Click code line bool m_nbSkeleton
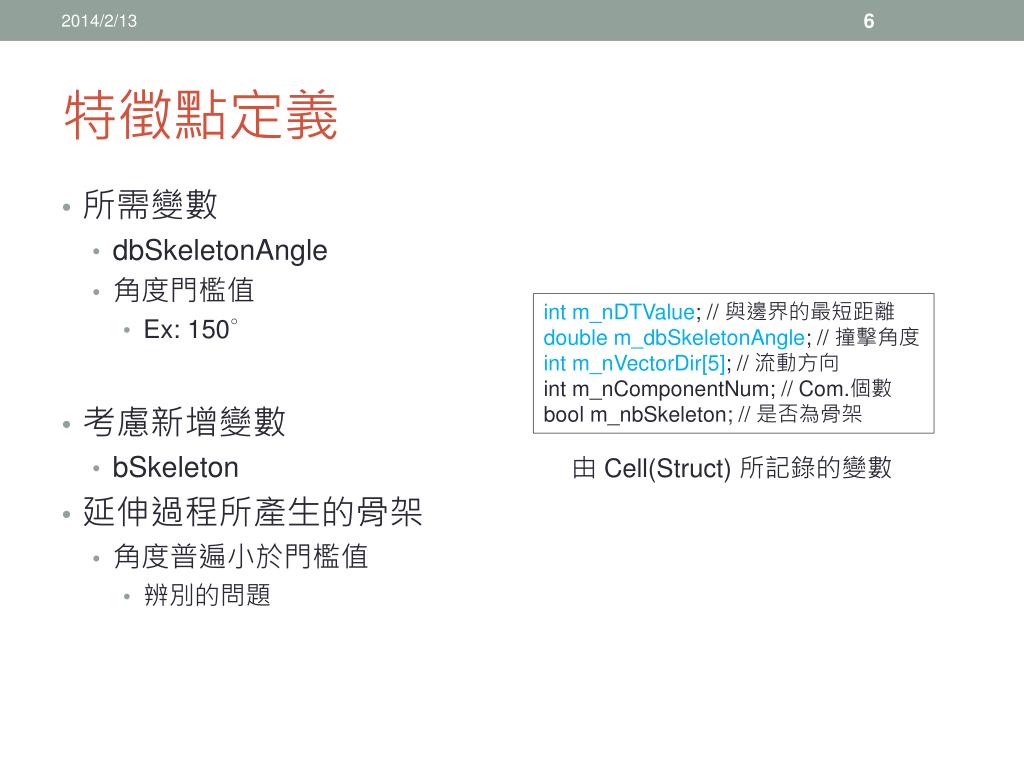The height and width of the screenshot is (768, 1024). (x=703, y=414)
